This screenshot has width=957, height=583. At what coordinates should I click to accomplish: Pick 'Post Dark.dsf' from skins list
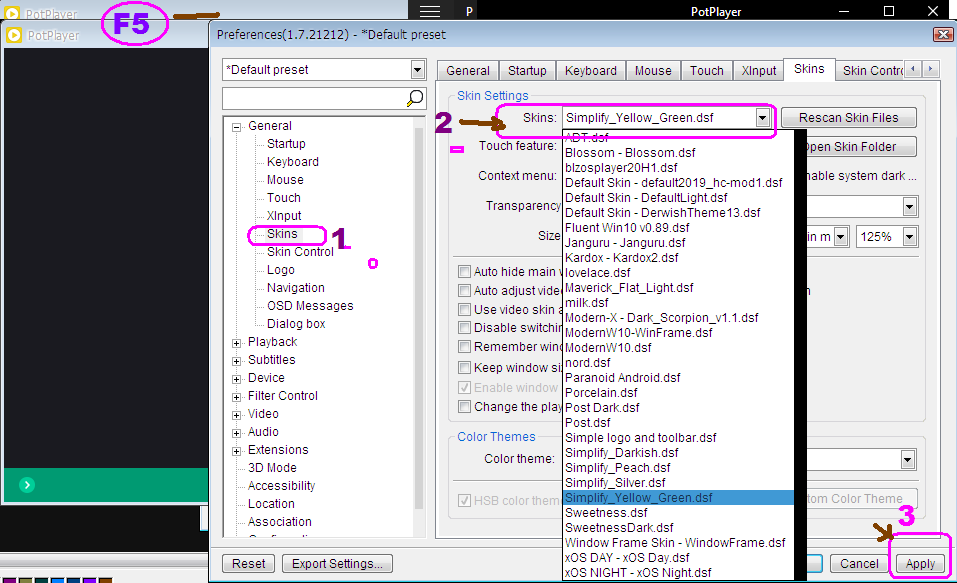point(678,407)
